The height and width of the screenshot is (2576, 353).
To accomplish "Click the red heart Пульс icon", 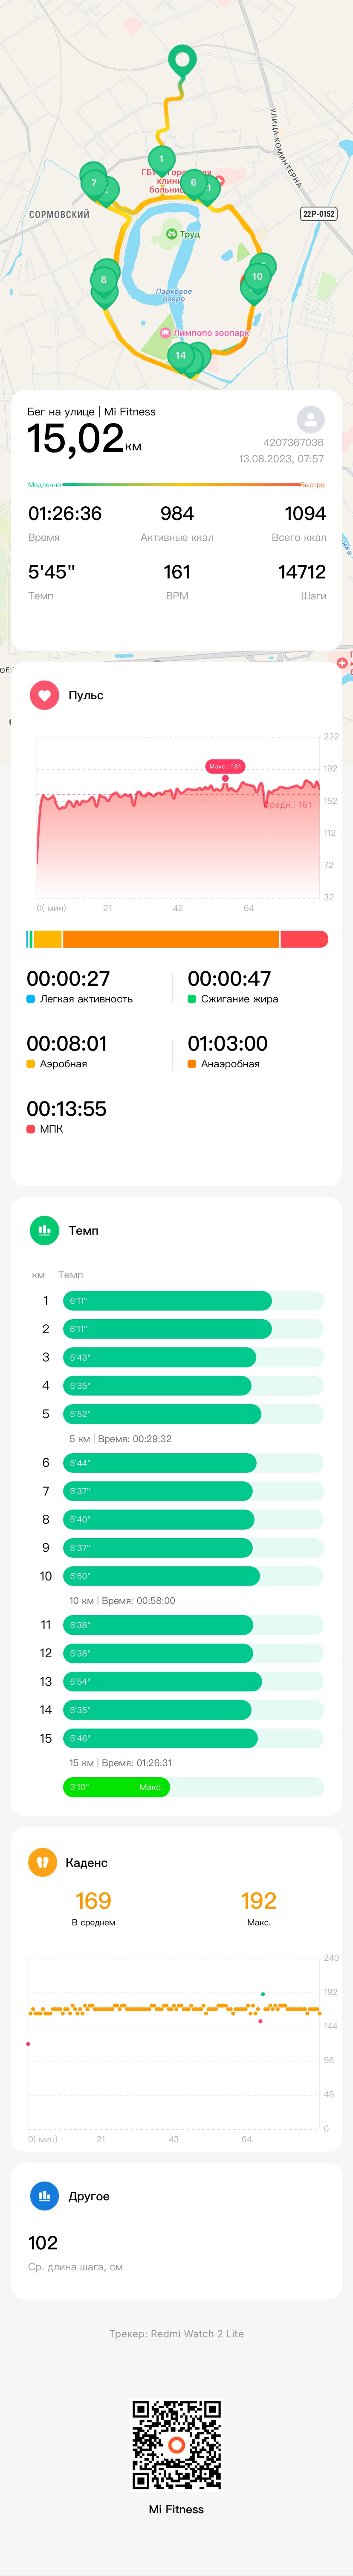I will 44,695.
